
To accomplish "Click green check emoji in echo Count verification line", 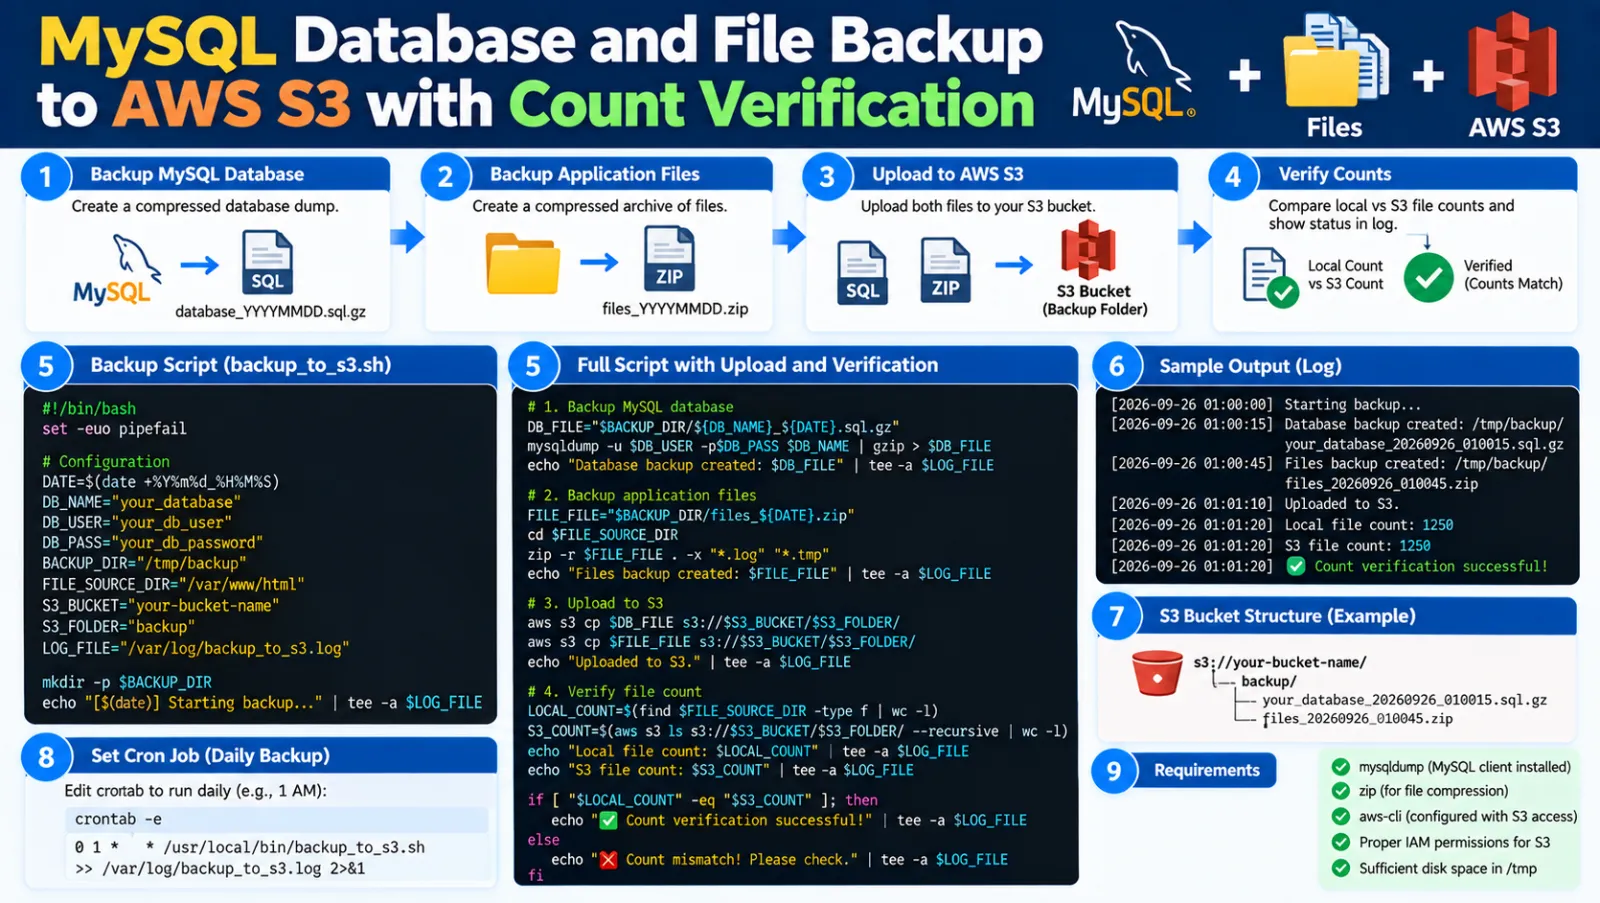I will [608, 820].
